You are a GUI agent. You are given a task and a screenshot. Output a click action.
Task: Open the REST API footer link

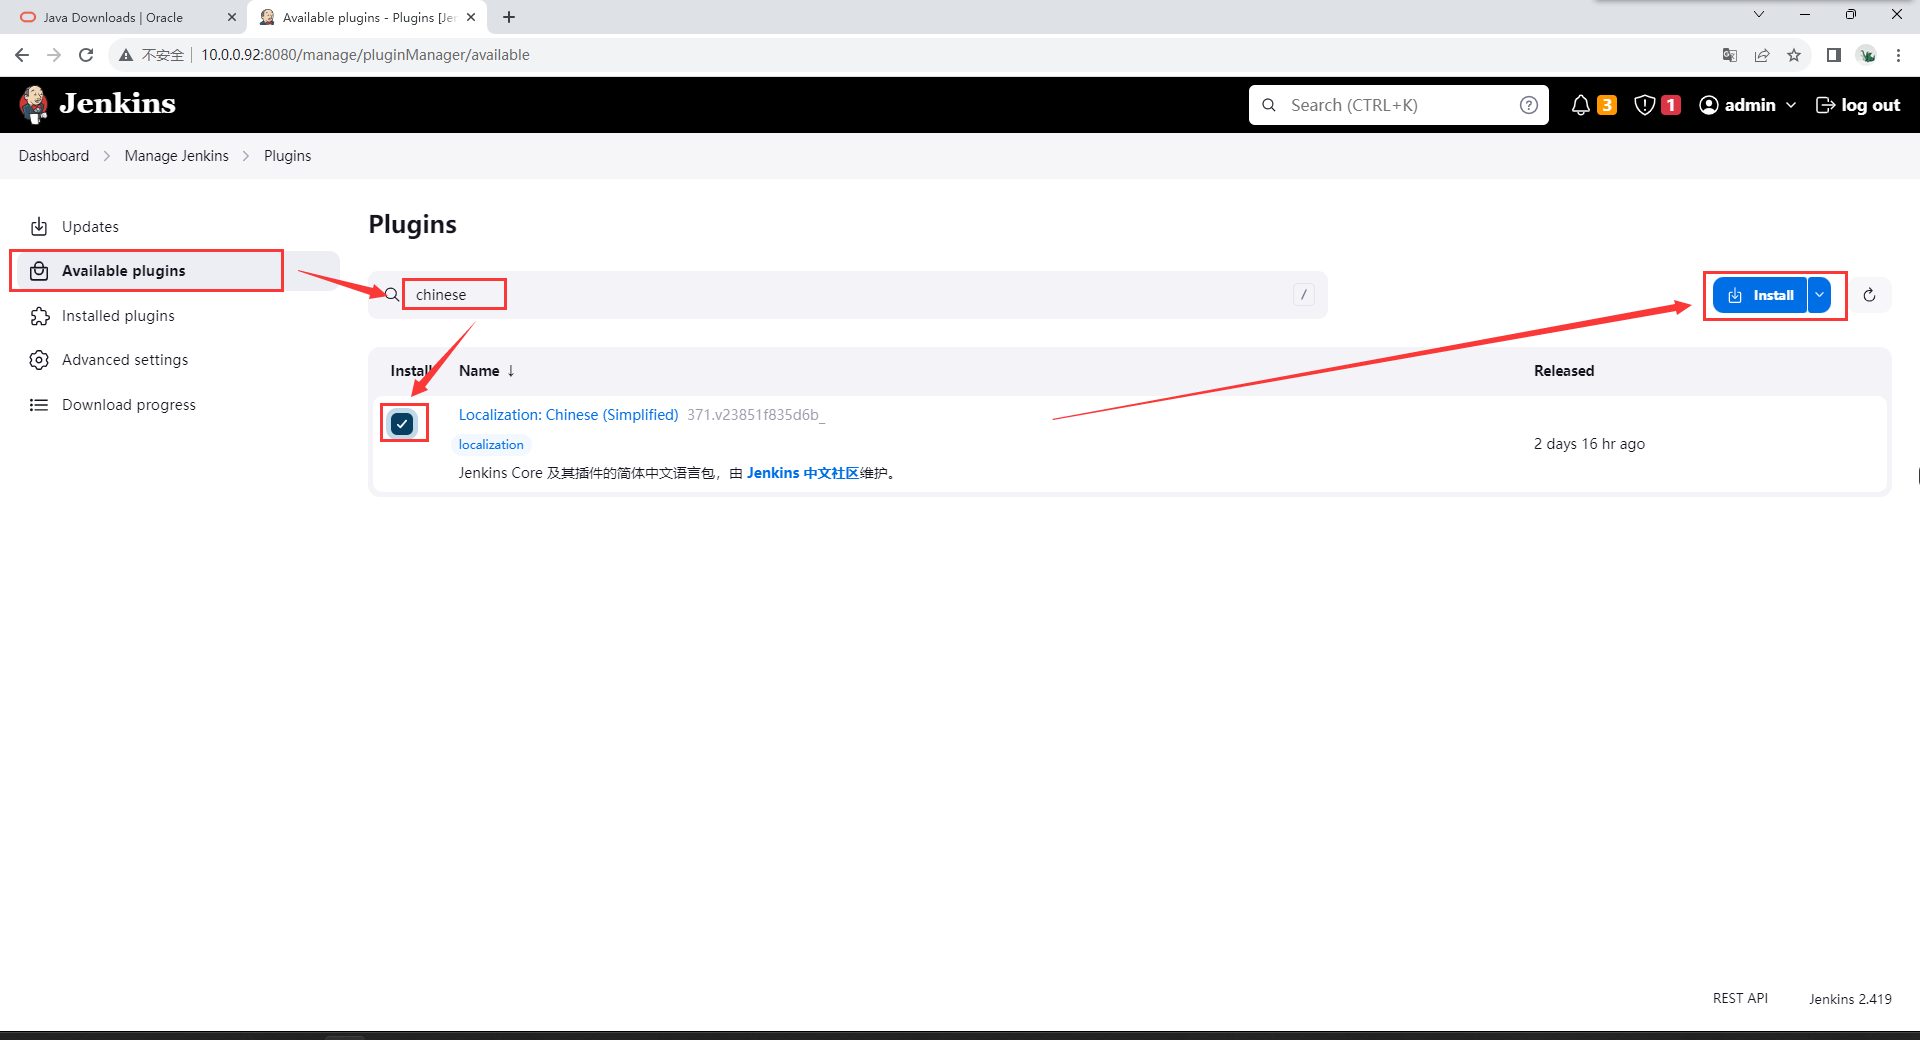pos(1740,998)
